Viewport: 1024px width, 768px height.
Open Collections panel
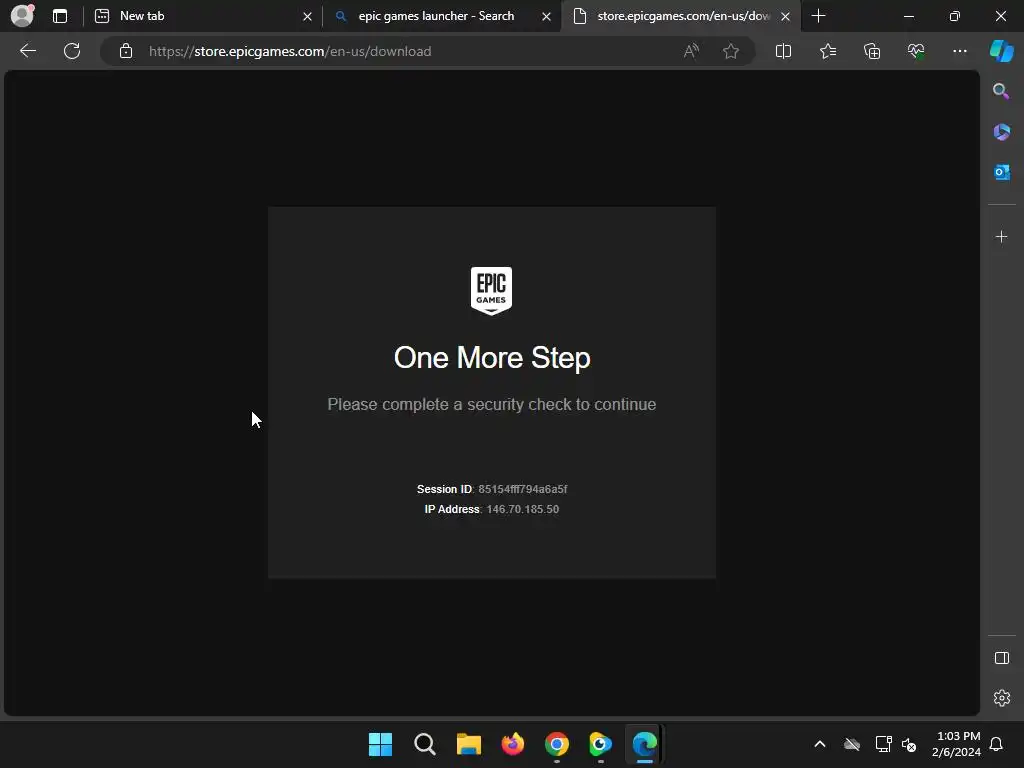click(872, 51)
